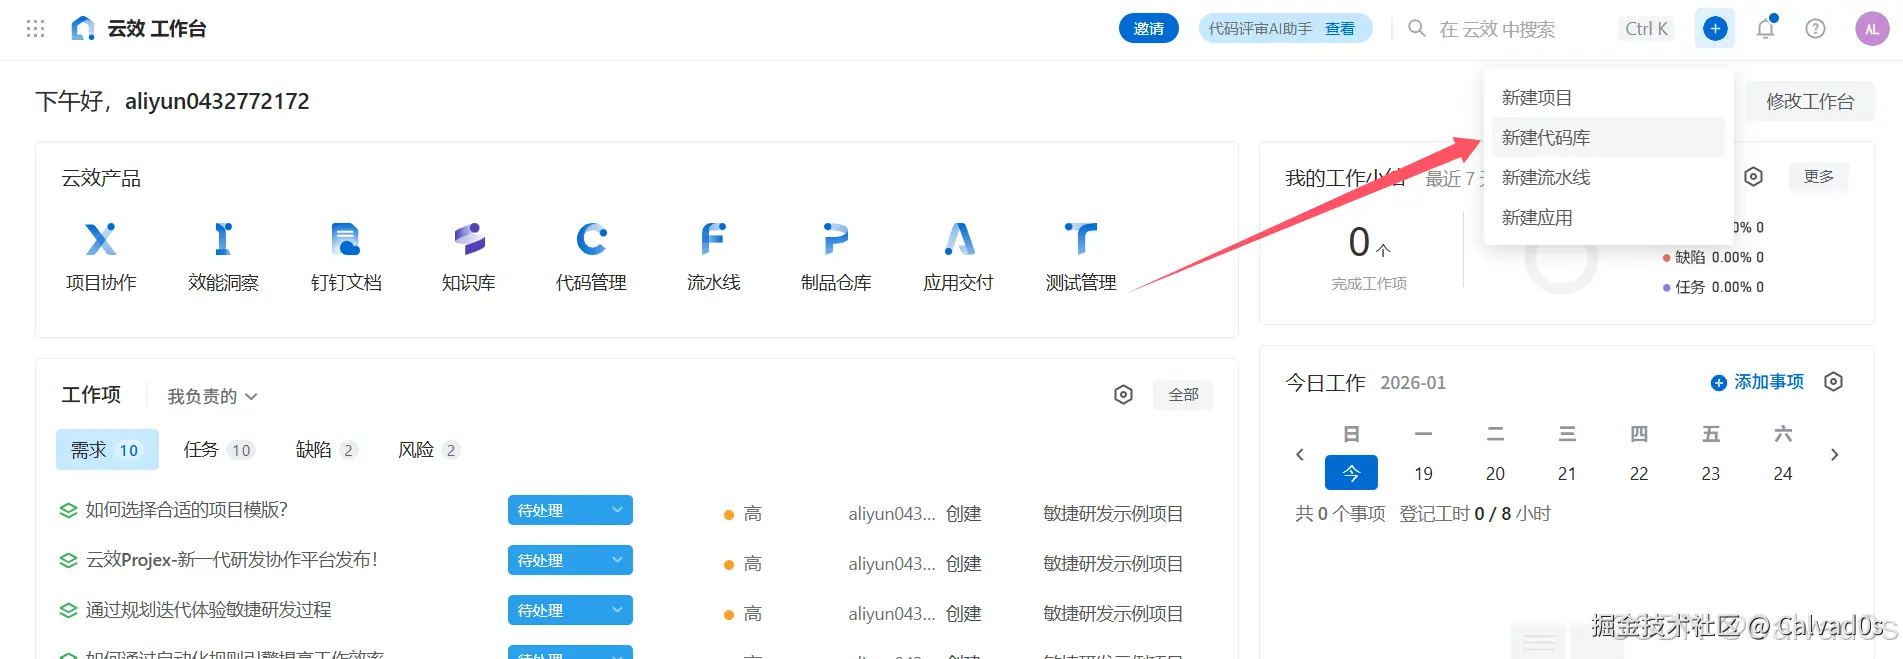Open settings gear in 工作项 panel
This screenshot has height=659, width=1903.
(1123, 395)
